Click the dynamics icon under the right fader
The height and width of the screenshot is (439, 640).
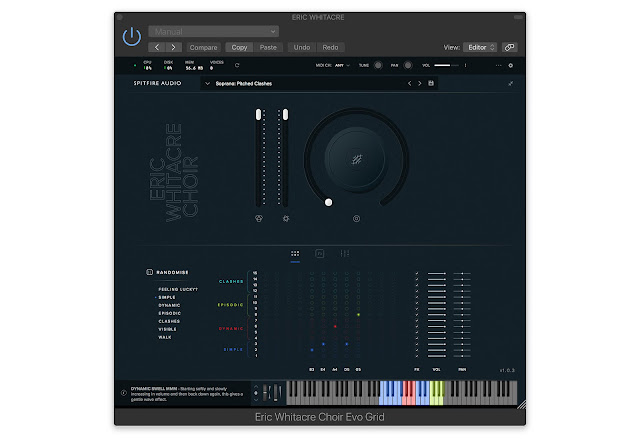286,219
